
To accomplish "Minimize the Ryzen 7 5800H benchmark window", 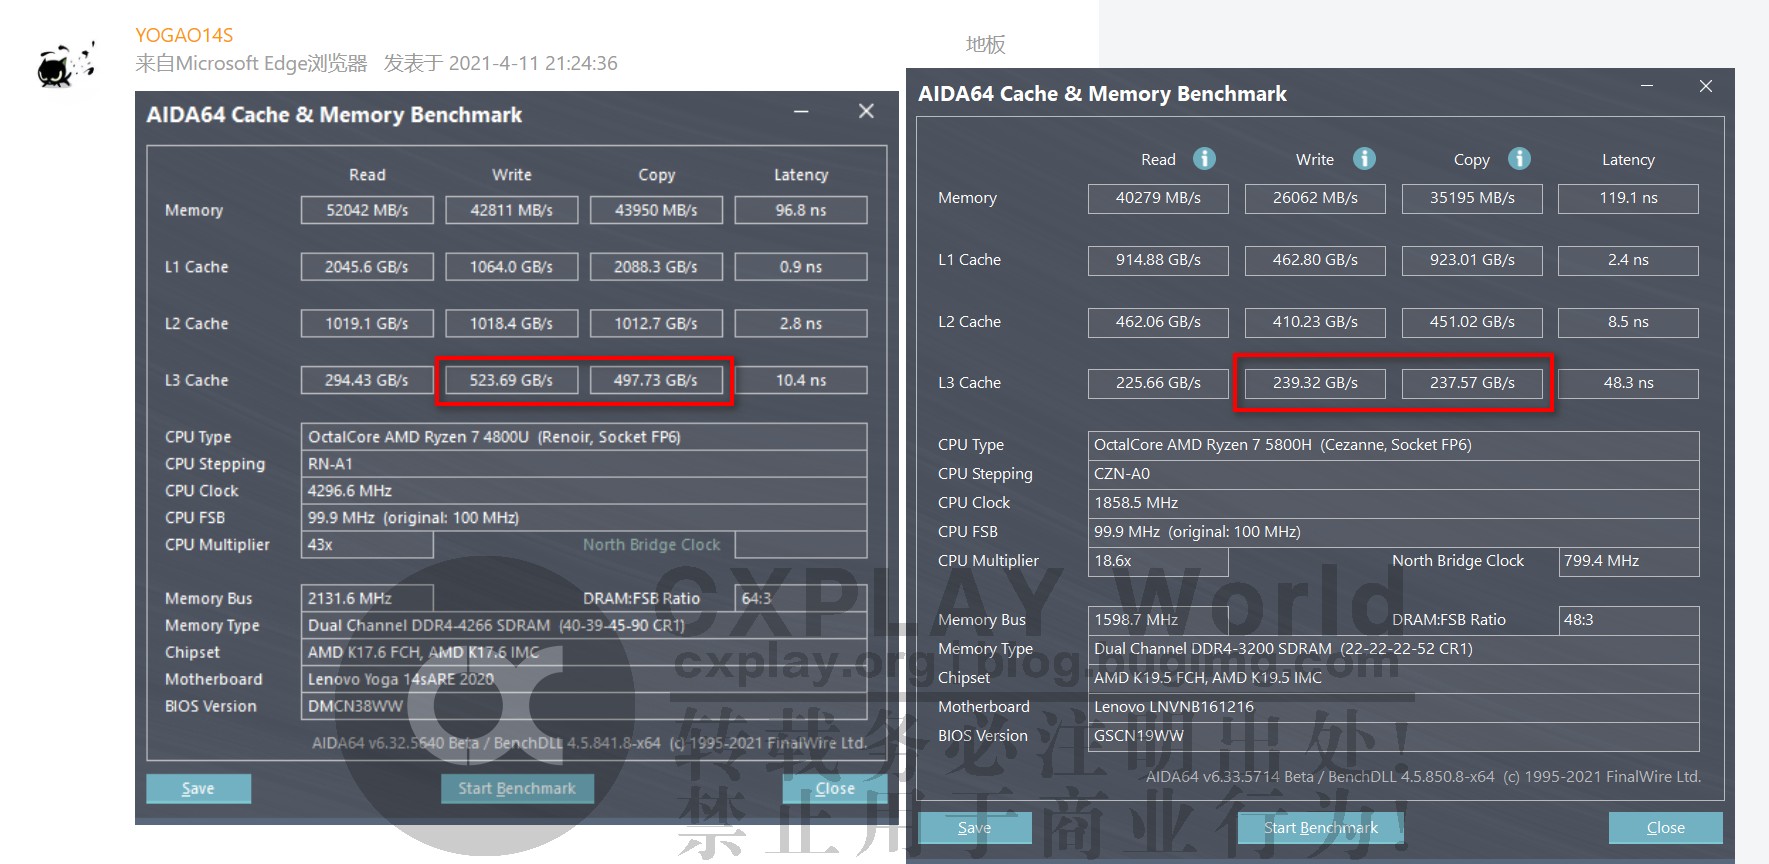I will (1646, 86).
